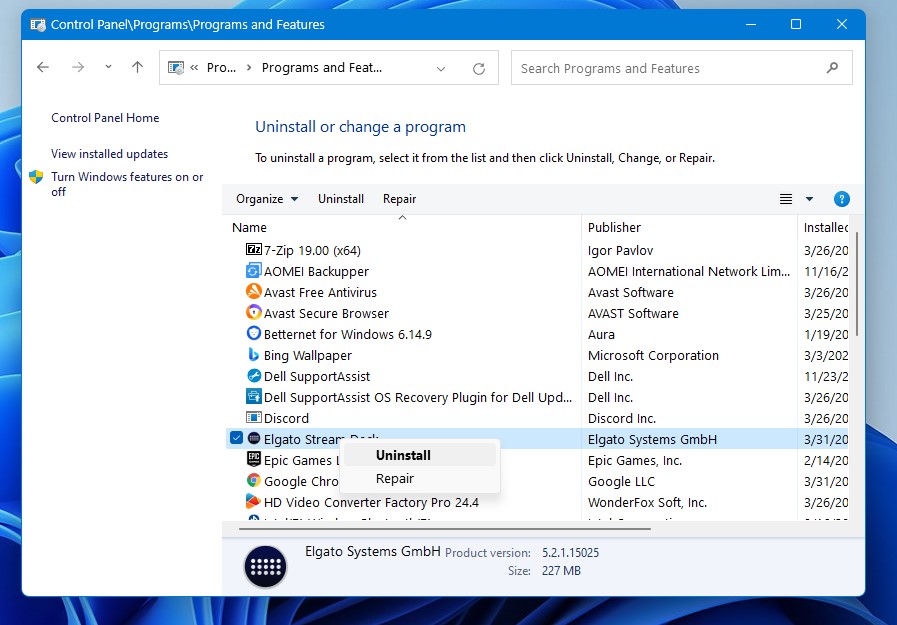Click the horizontal scrollbar below the list
This screenshot has width=897, height=625.
(444, 529)
